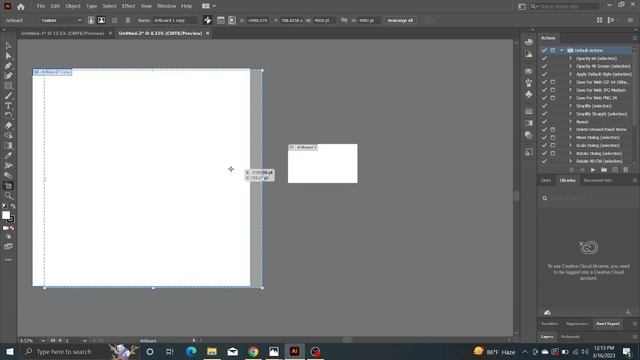This screenshot has height=360, width=640.
Task: Select the Selection tool arrow
Action: coord(8,46)
